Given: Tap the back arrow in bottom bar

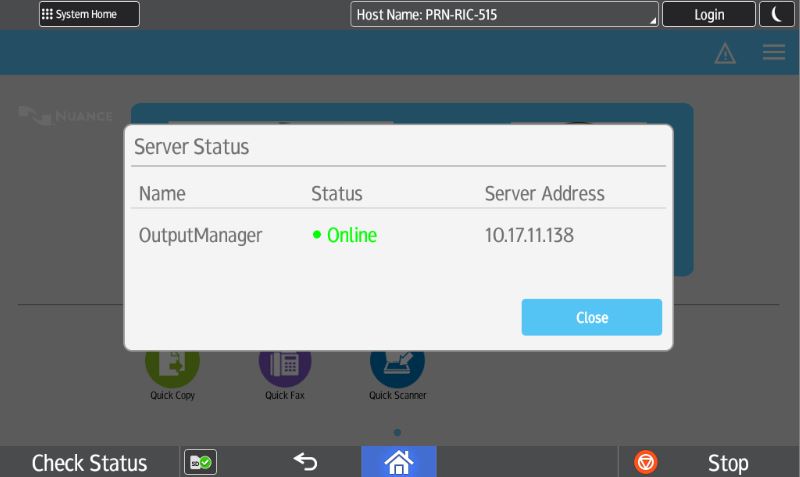Looking at the screenshot, I should tap(305, 462).
